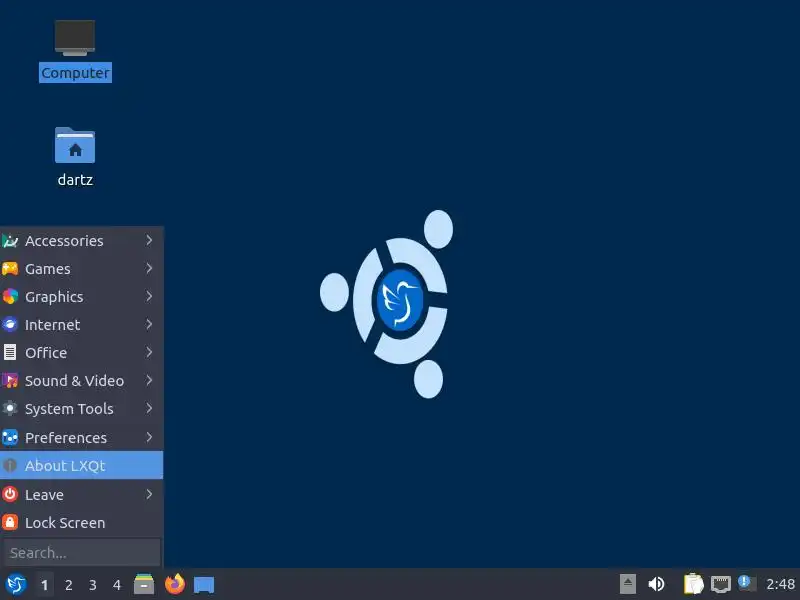Screen dimensions: 800x600
Task: Switch to workspace 3
Action: (x=92, y=585)
